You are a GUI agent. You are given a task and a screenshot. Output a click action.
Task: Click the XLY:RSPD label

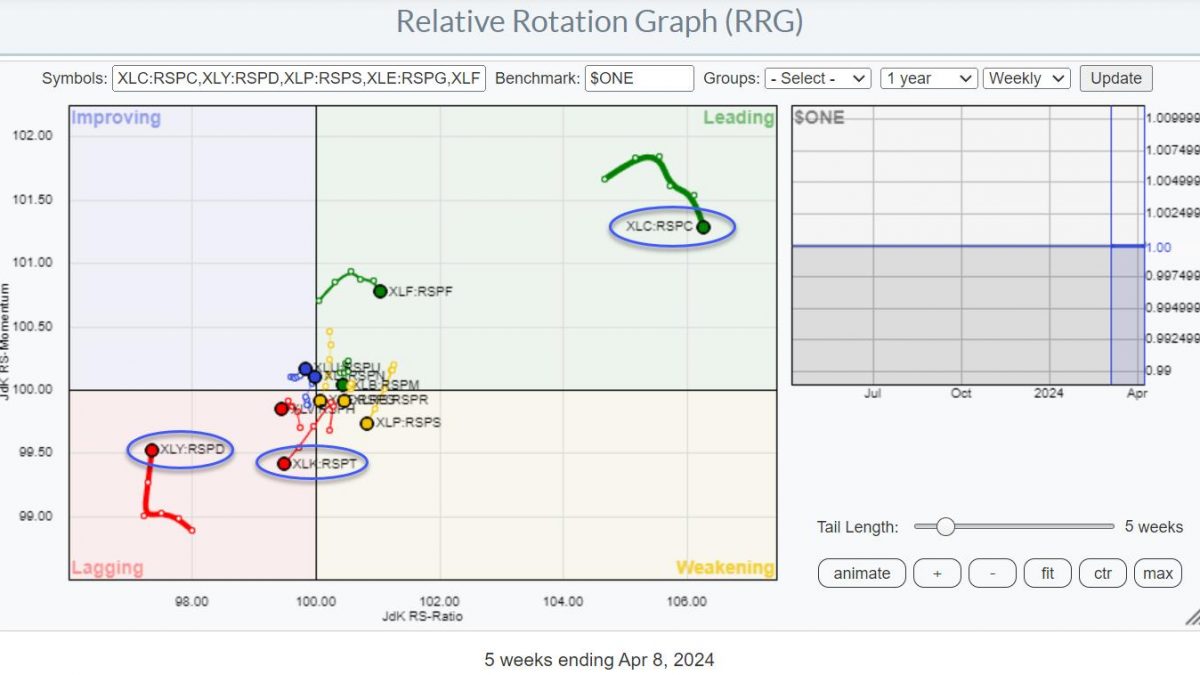[192, 449]
